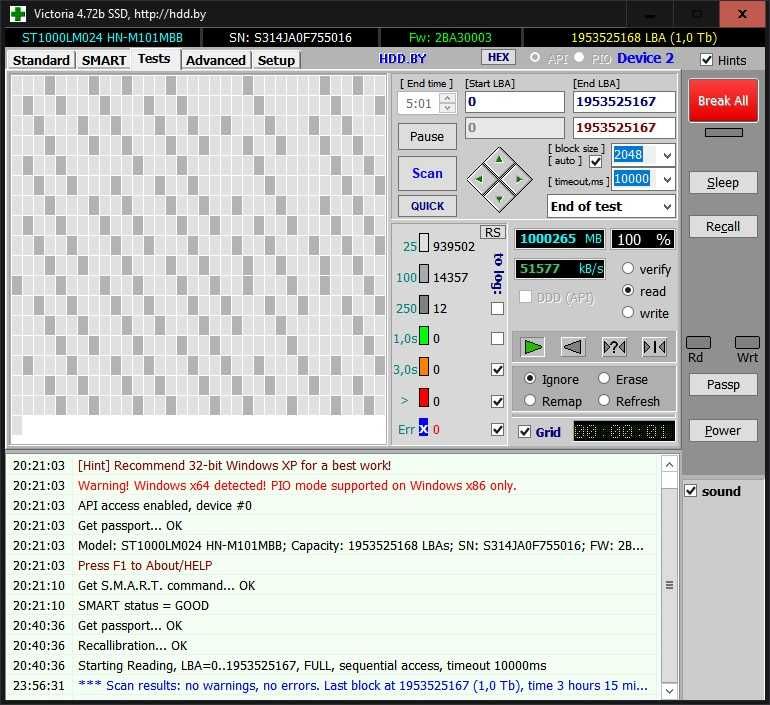Click the right arrow in navigation diamond
Viewport: 770px width, 705px height.
pyautogui.click(x=519, y=179)
